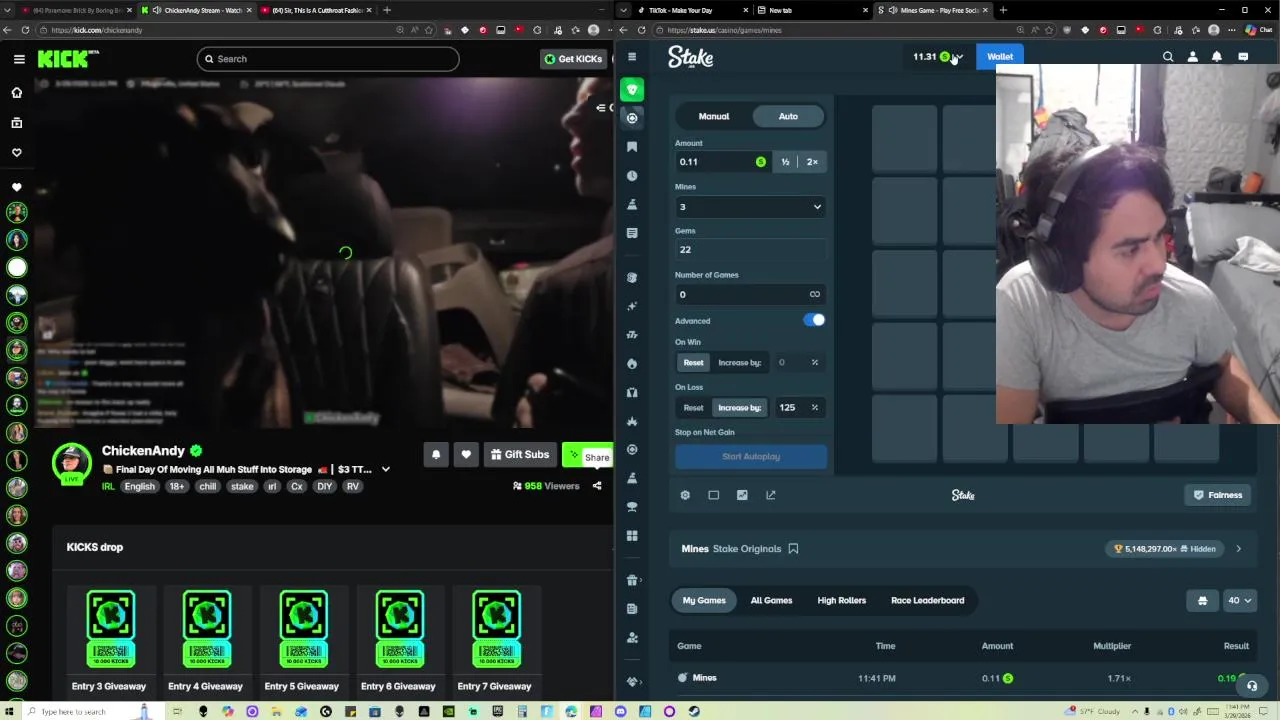Click share icon beside viewer count
The image size is (1280, 720).
597,486
